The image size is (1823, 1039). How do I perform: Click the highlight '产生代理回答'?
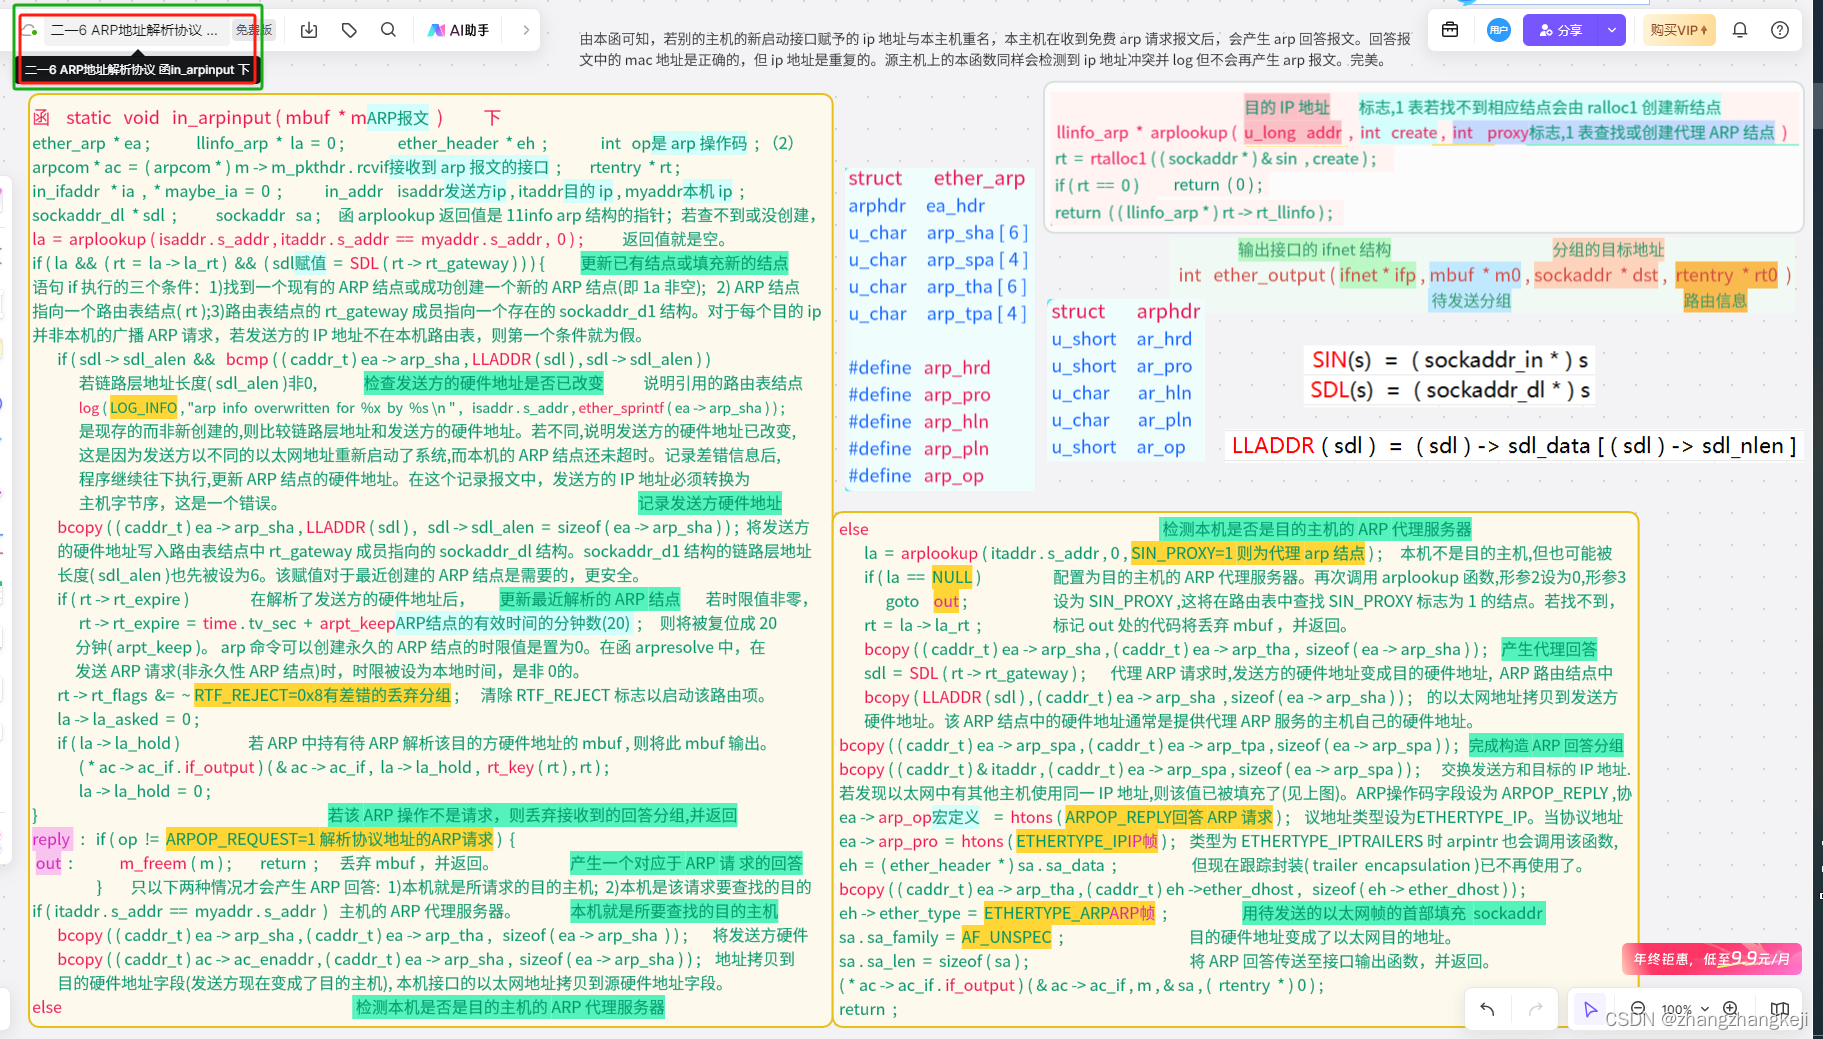click(x=1549, y=649)
